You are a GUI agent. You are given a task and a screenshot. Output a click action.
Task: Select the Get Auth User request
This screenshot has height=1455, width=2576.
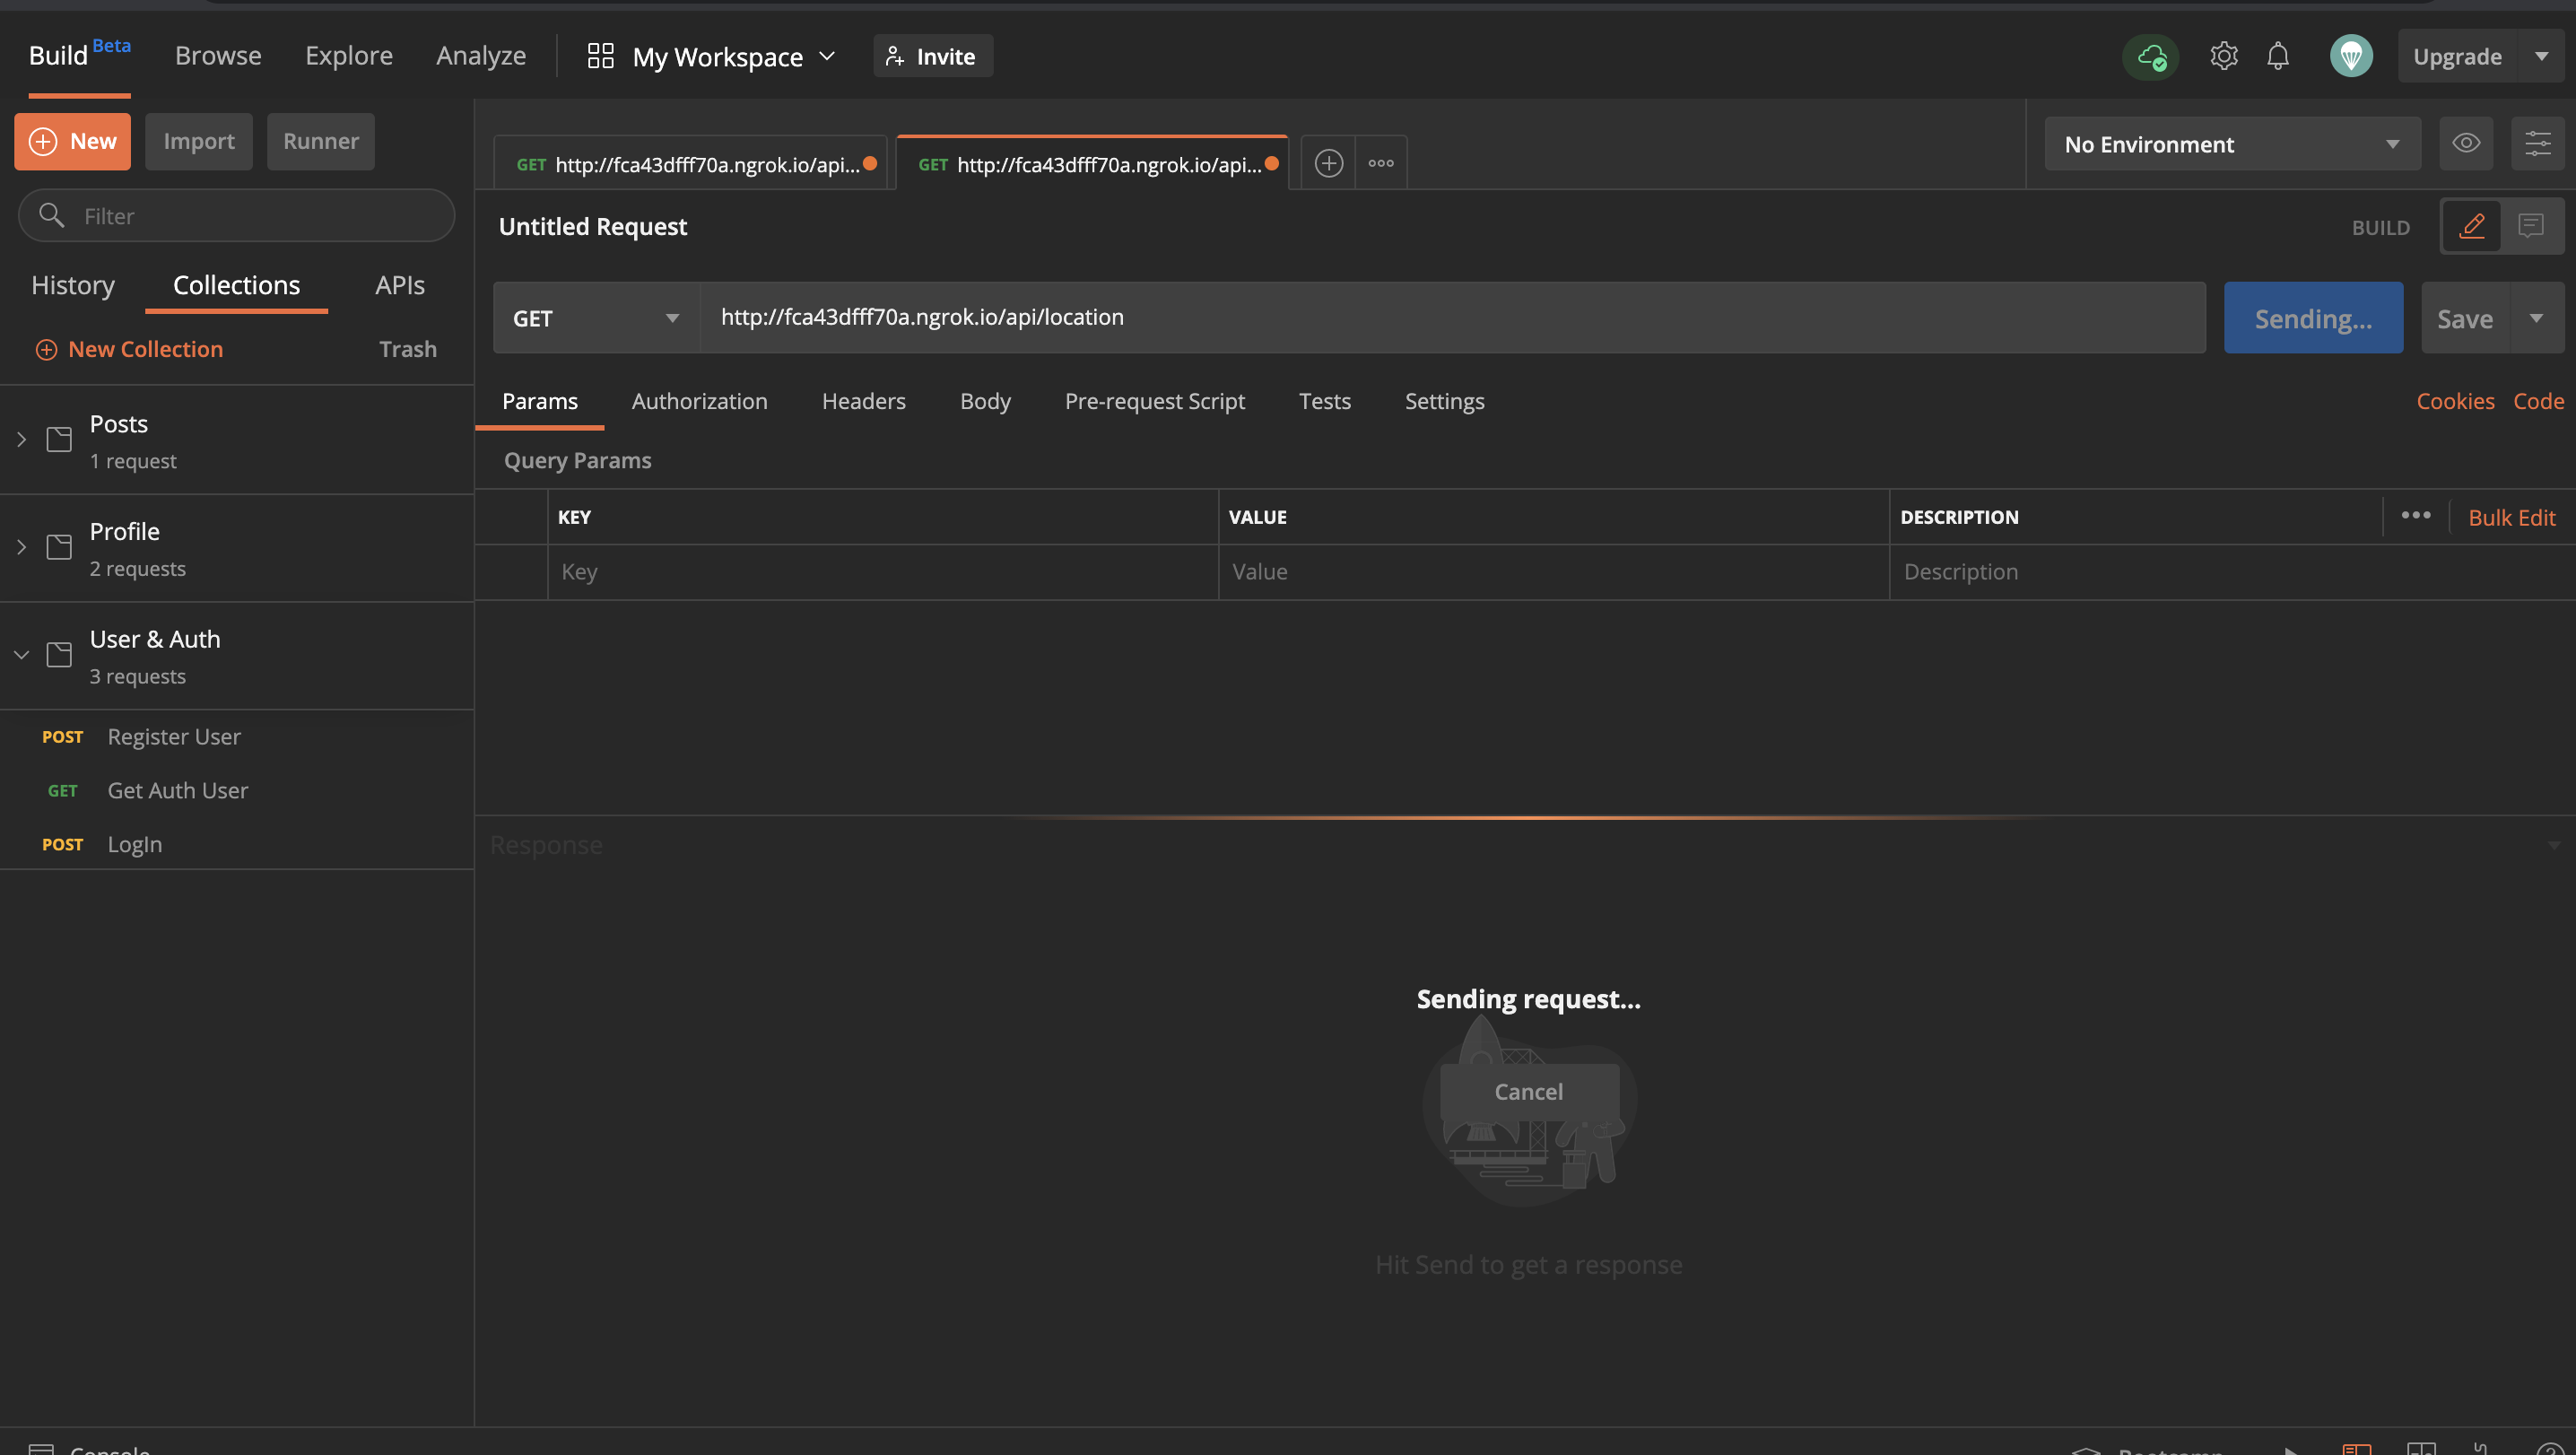coord(177,790)
